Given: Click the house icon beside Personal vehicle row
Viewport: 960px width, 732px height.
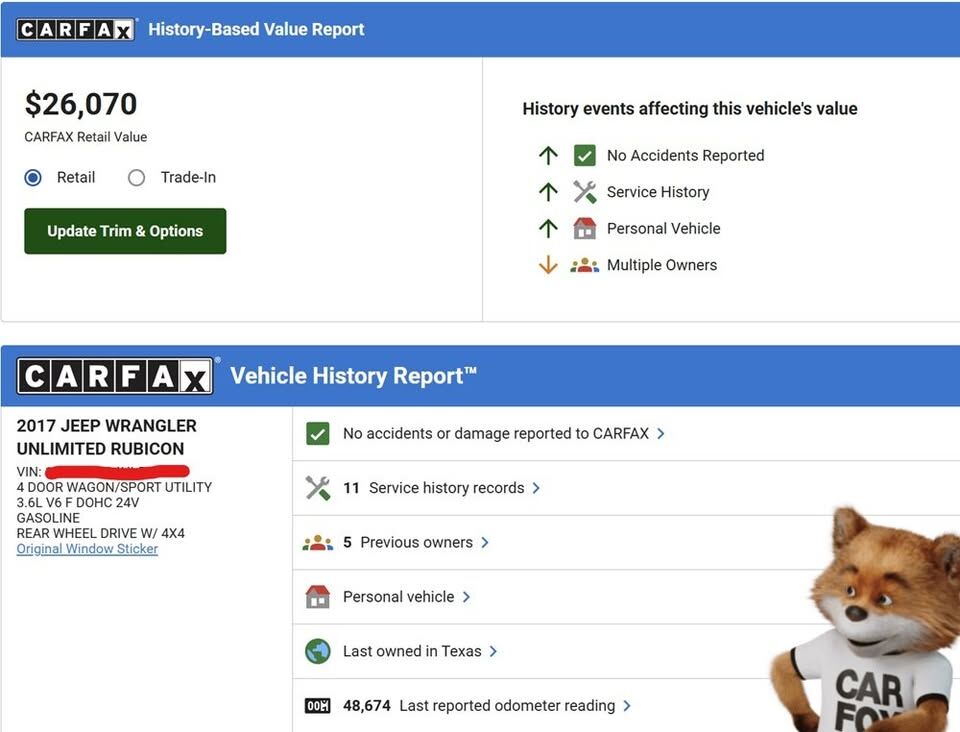Looking at the screenshot, I should (x=317, y=597).
